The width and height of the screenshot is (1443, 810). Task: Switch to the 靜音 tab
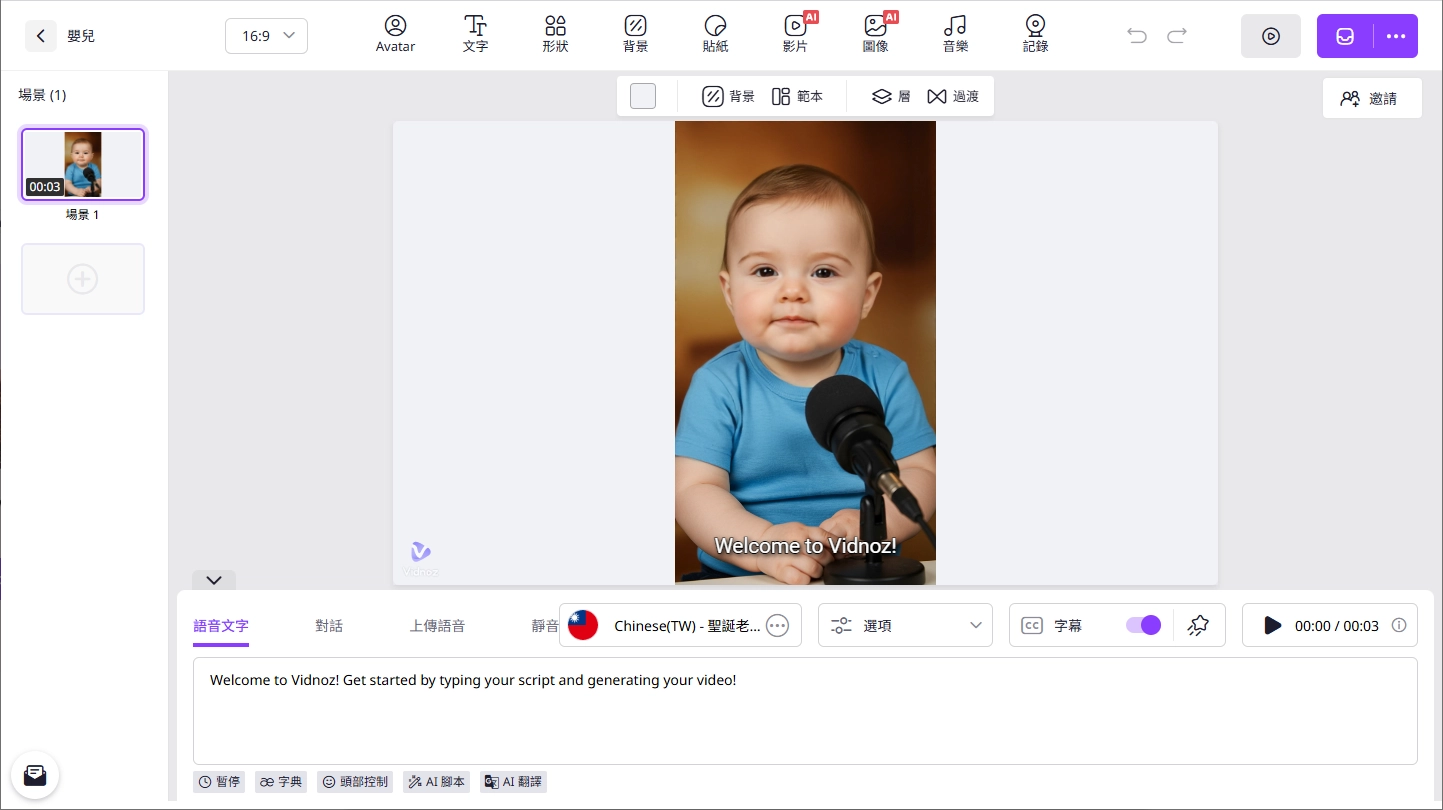click(545, 626)
